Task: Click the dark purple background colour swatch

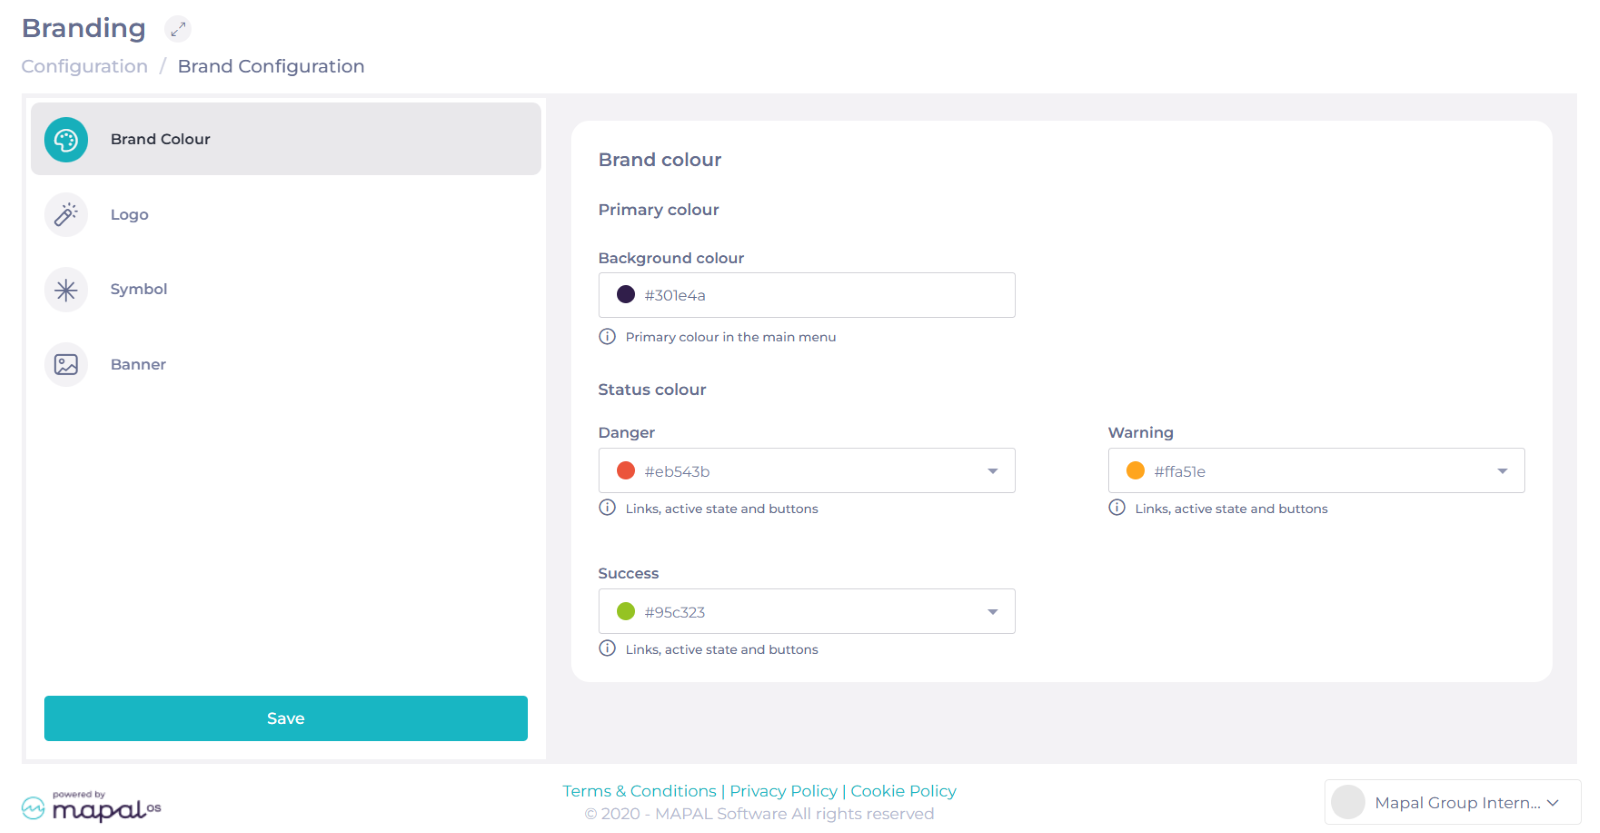Action: click(x=626, y=295)
